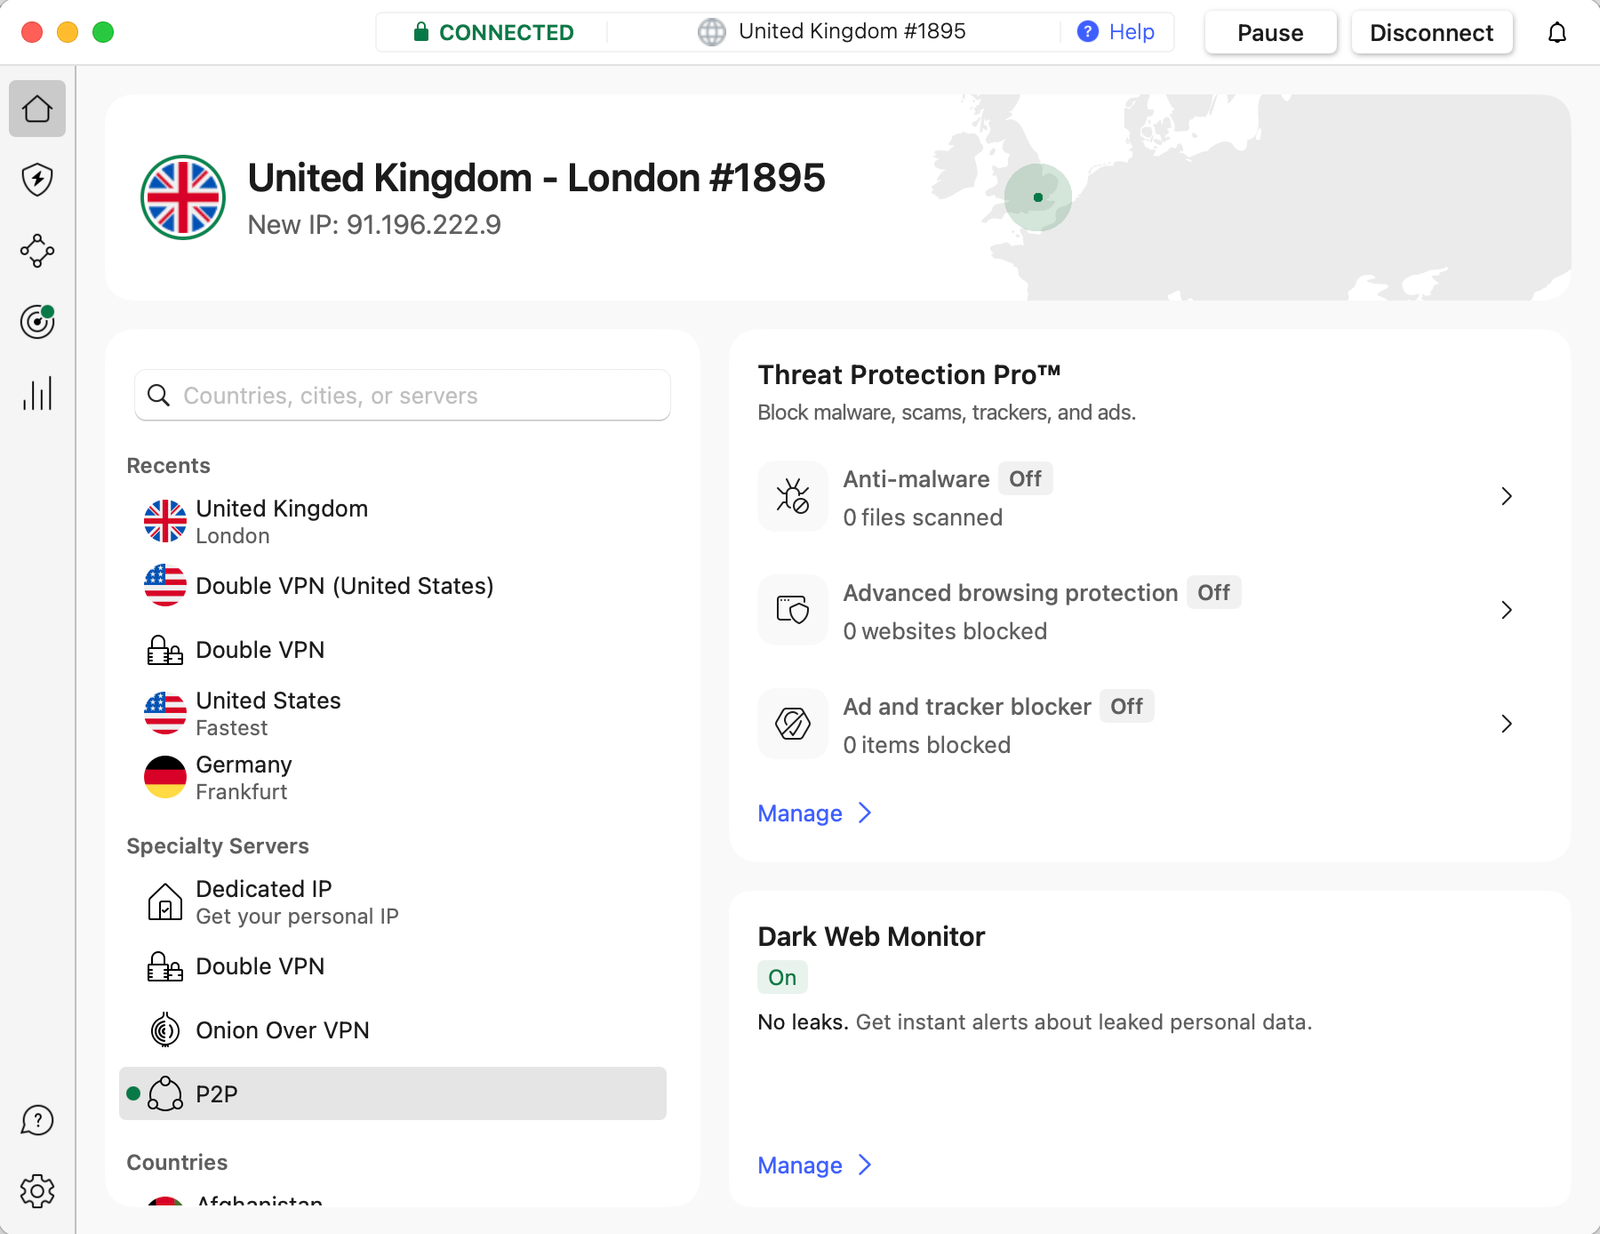Click the Advanced browsing protection Off badge
1600x1234 pixels.
tap(1213, 593)
